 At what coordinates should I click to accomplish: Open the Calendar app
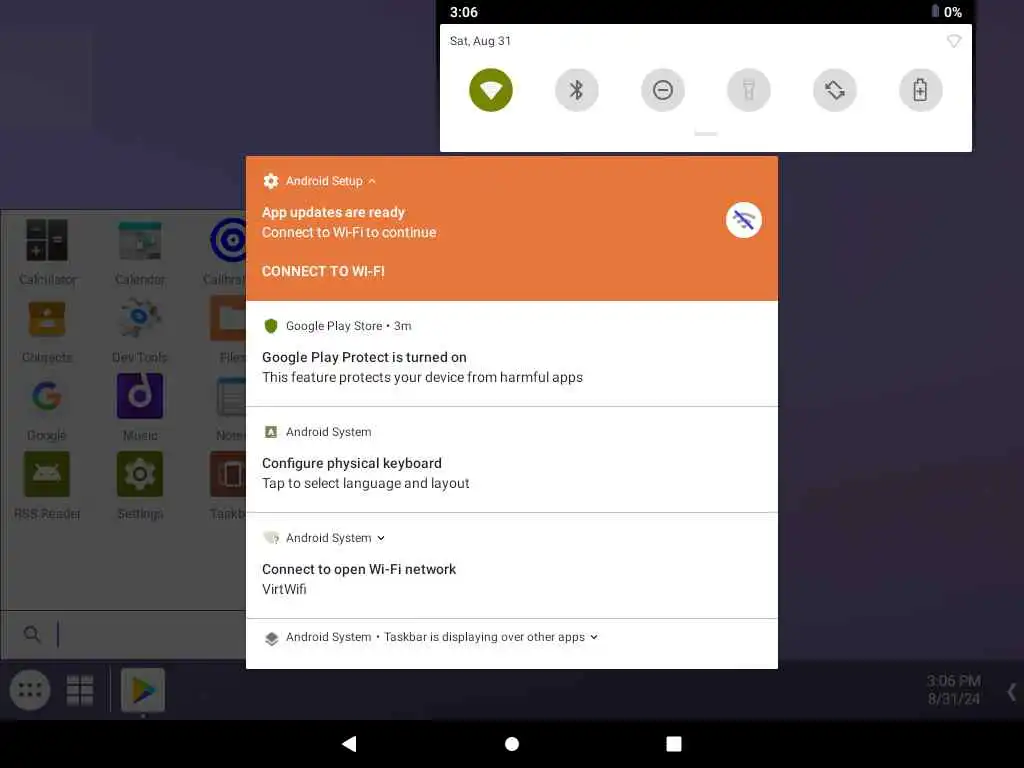[x=140, y=252]
